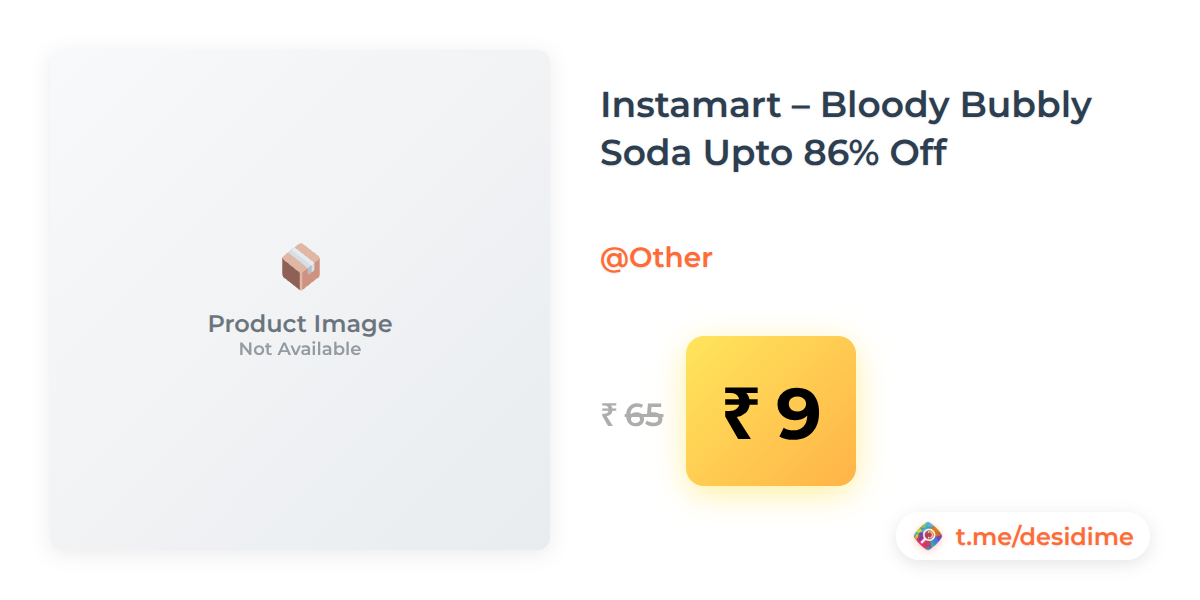1200x600 pixels.
Task: Click the DesiDime logo icon
Action: 928,537
